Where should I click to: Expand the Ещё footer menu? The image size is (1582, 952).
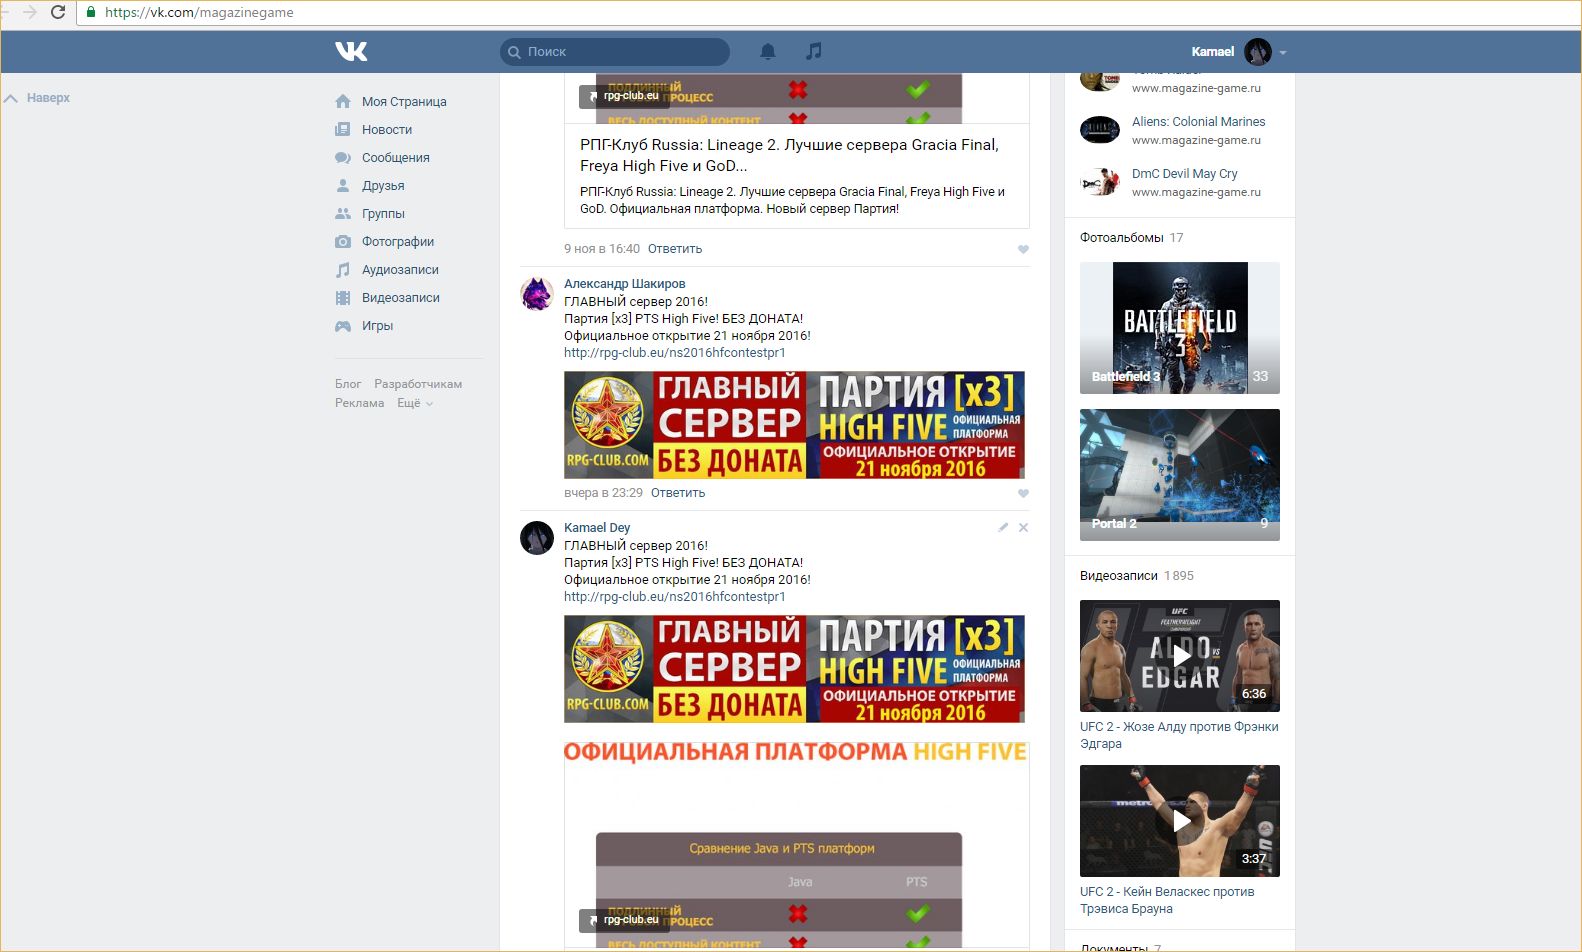[415, 403]
